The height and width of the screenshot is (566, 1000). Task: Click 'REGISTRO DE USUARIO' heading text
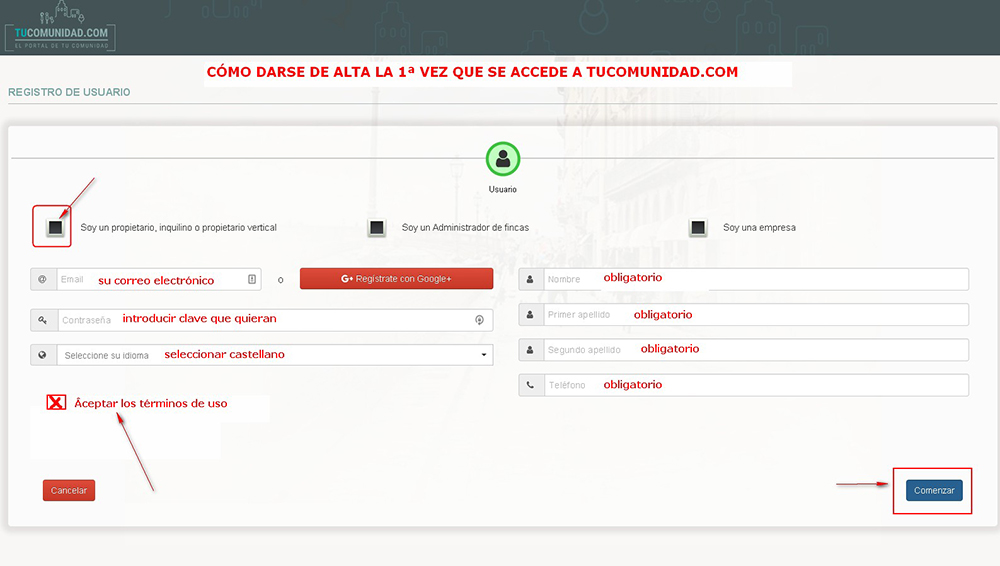click(69, 92)
